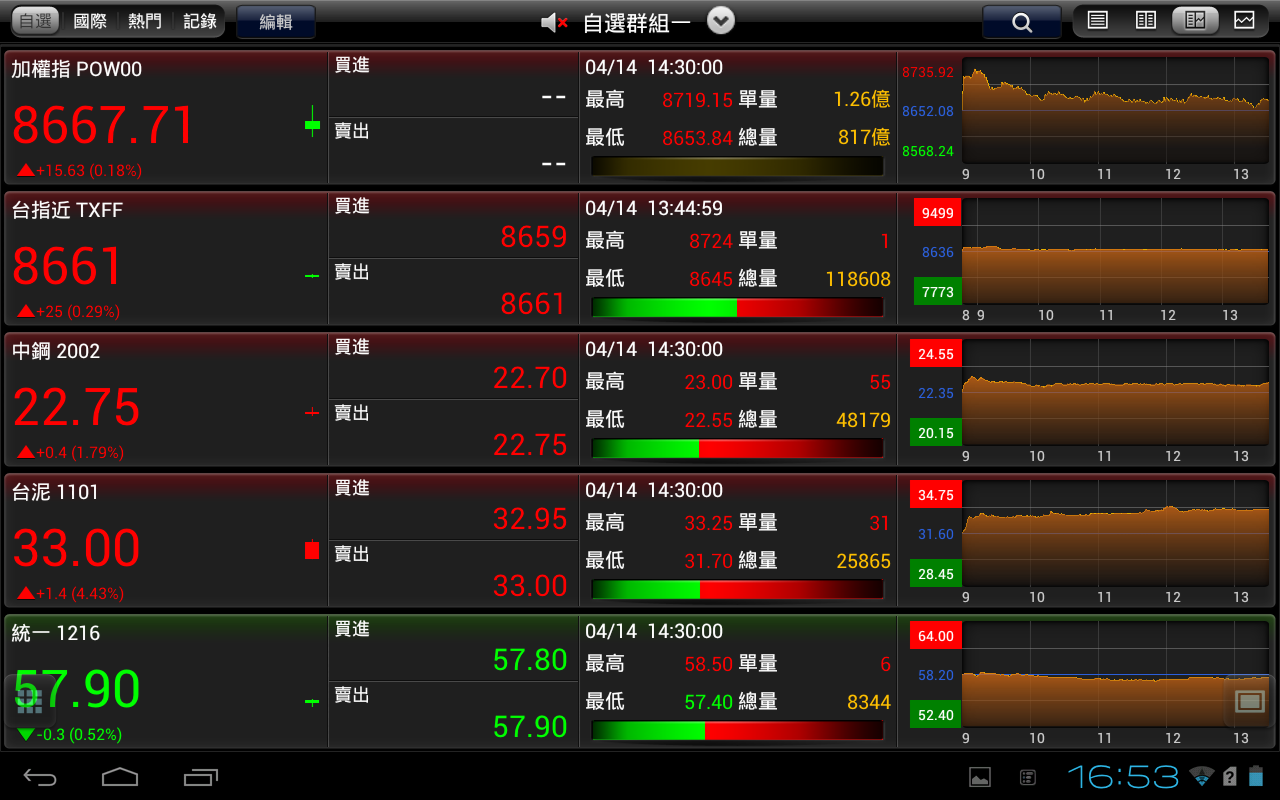Select the detailed quote layout icon
Screen dimensions: 1280x800
1194,20
